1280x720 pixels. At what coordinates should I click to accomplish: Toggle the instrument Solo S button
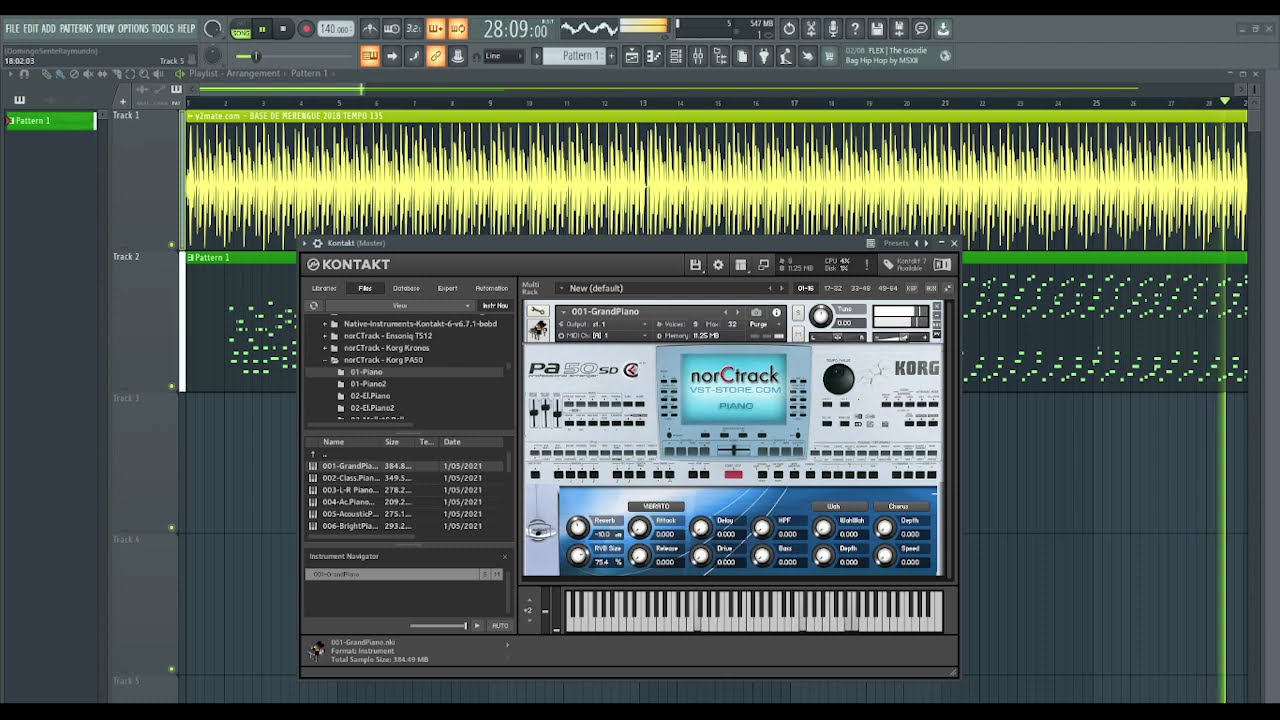(x=798, y=312)
